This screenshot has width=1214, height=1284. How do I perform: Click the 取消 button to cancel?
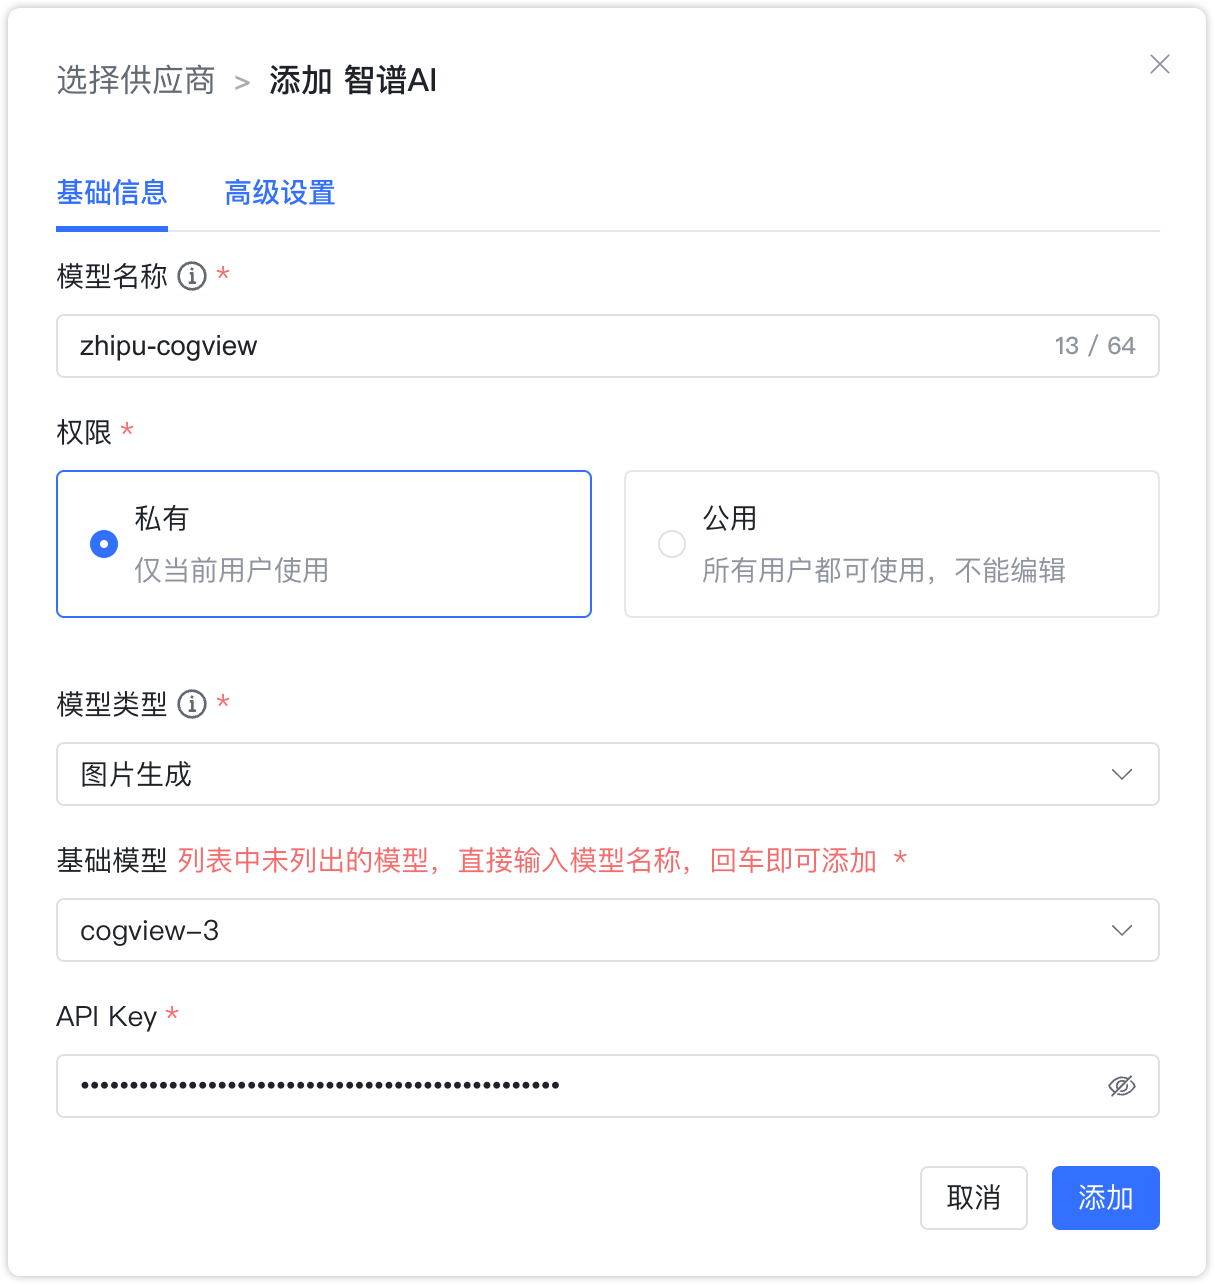[973, 1197]
